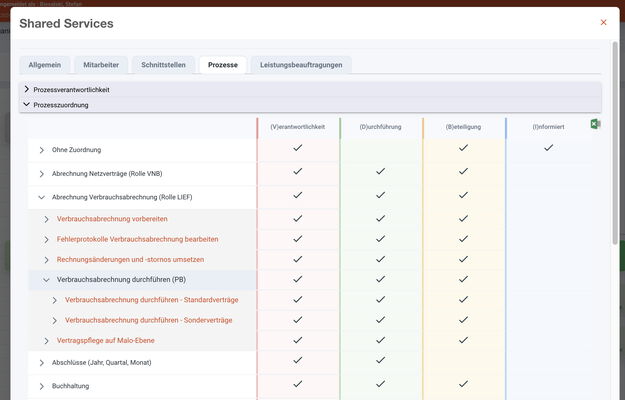Screen dimensions: 625x400
Task: Expand the Buchhaltung row
Action: [41, 386]
